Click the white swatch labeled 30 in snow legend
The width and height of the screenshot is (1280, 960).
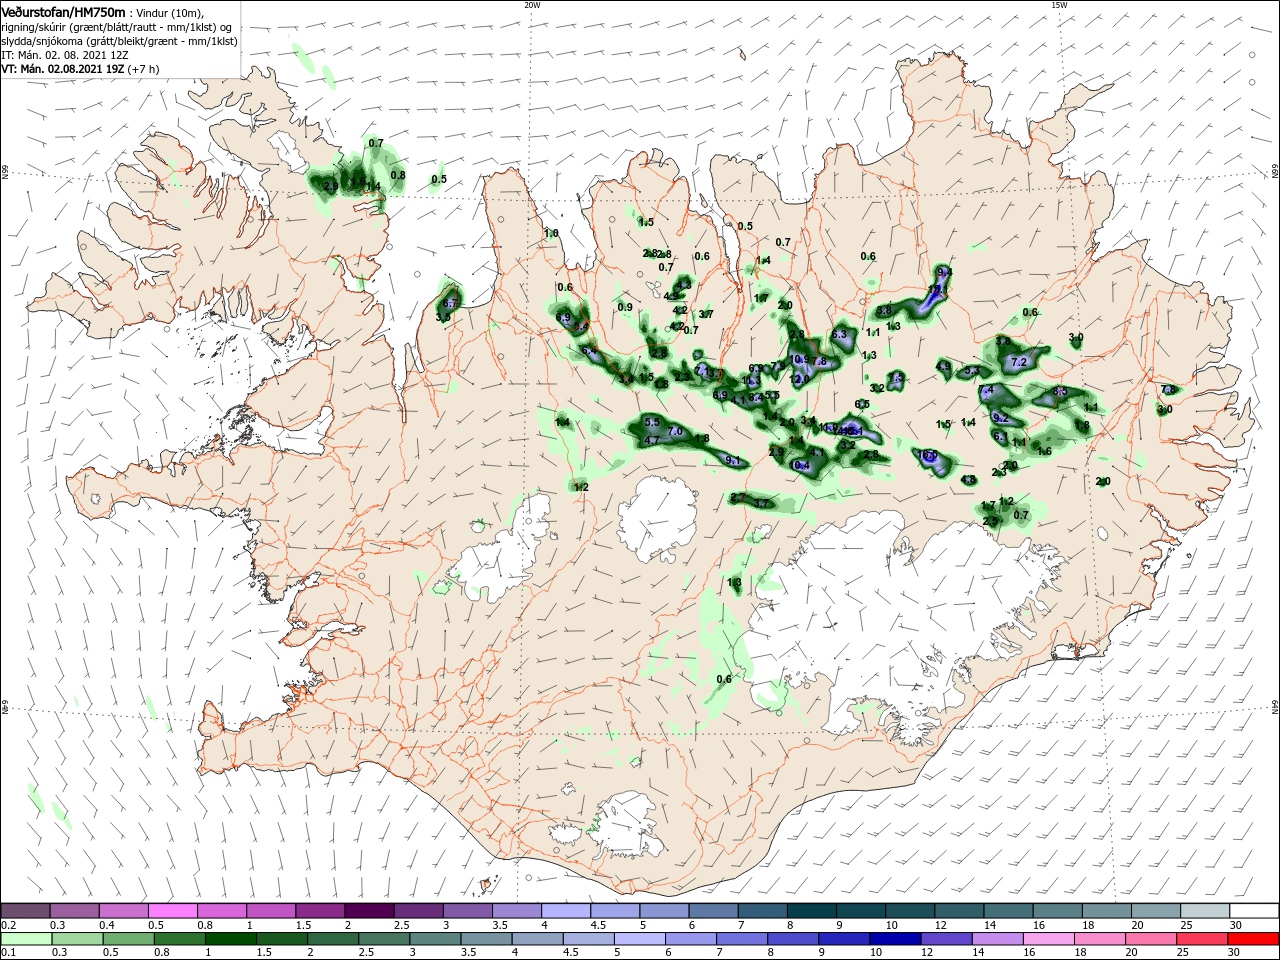[1253, 910]
